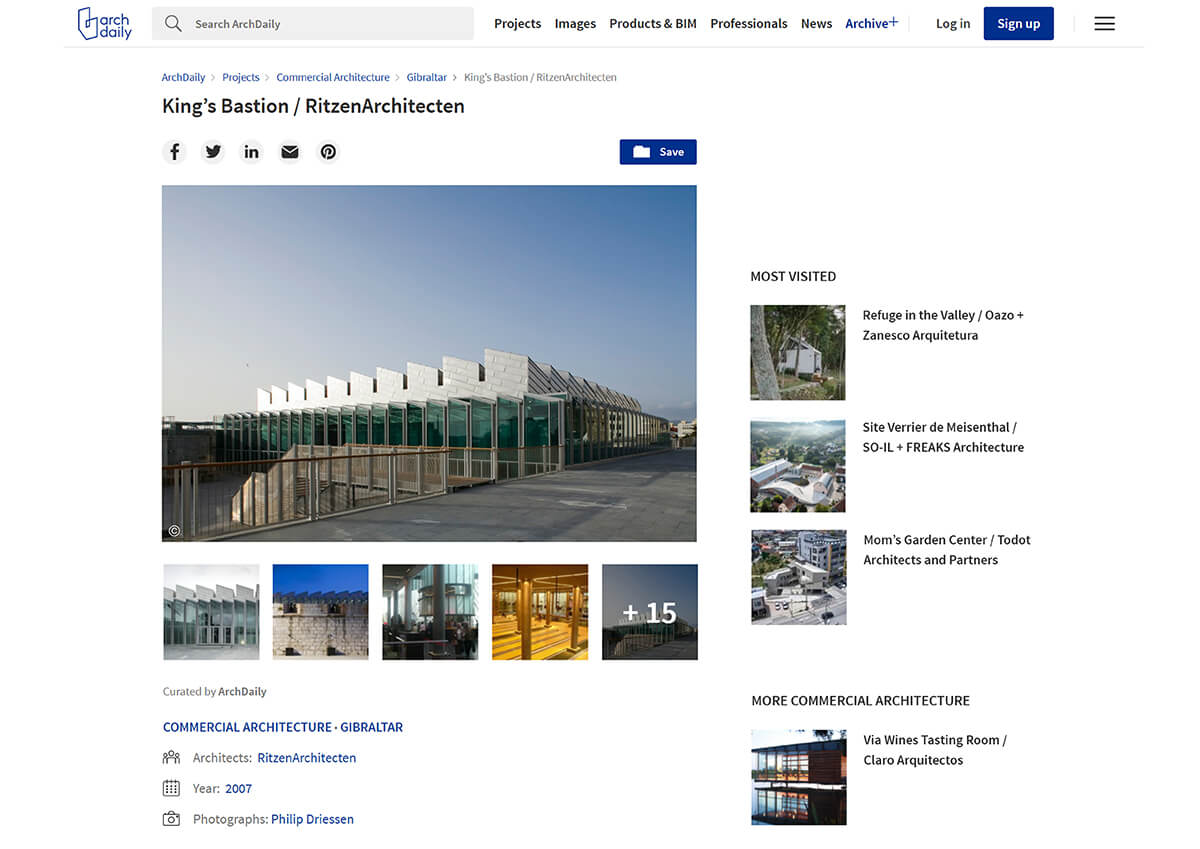Follow the RitzenArchitecten architects link
Image resolution: width=1200 pixels, height=849 pixels.
click(306, 758)
